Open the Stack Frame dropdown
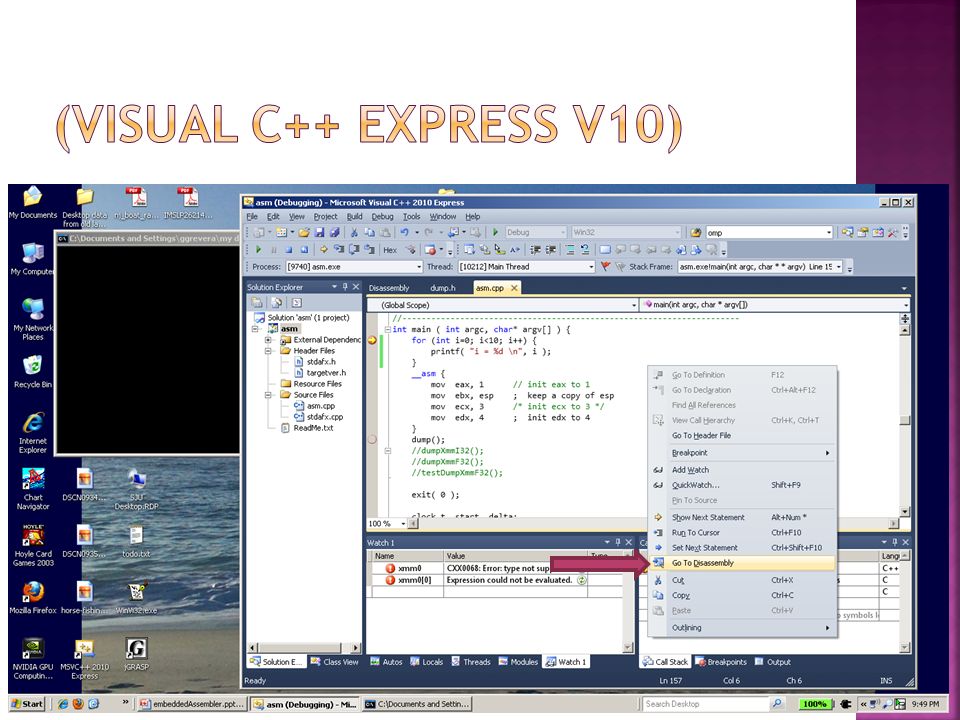Image resolution: width=960 pixels, height=720 pixels. point(839,267)
